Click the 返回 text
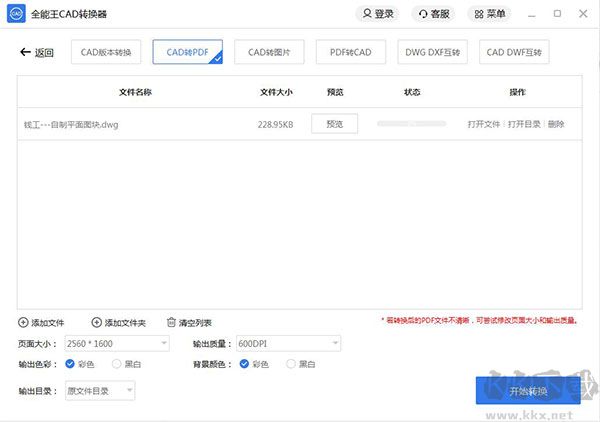The image size is (600, 422). [x=44, y=52]
